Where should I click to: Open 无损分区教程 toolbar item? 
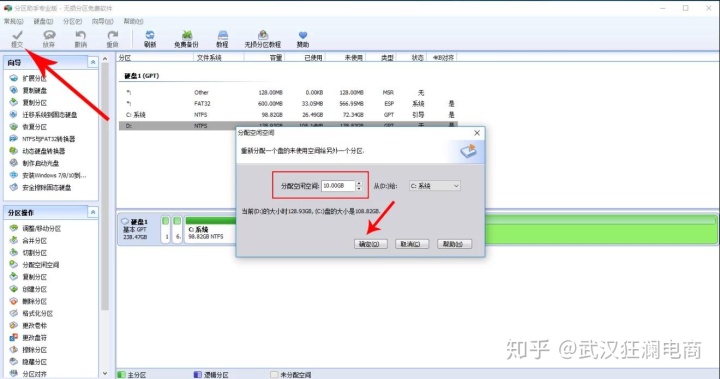point(263,39)
